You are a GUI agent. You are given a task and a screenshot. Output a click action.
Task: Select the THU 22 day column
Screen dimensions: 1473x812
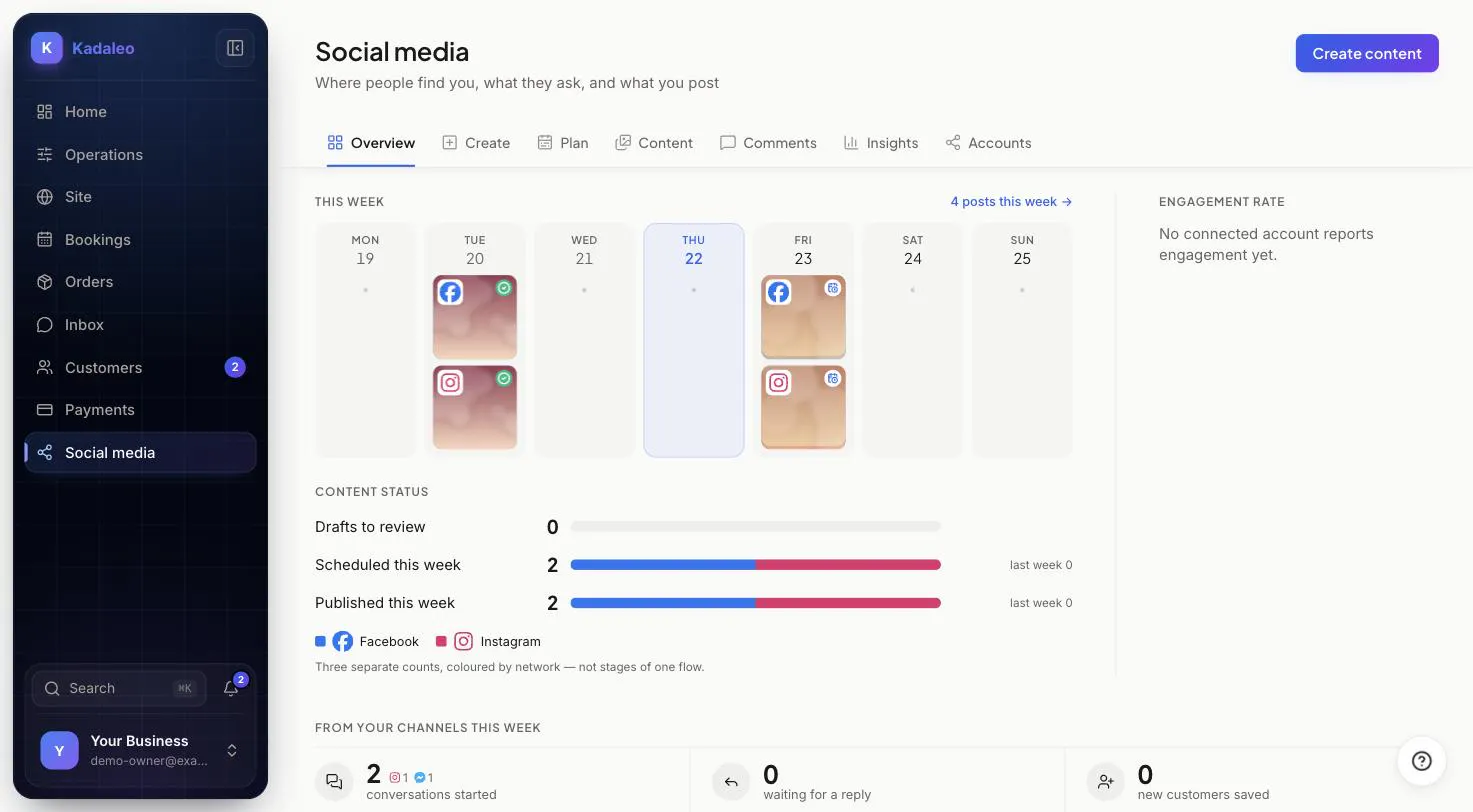pos(694,340)
